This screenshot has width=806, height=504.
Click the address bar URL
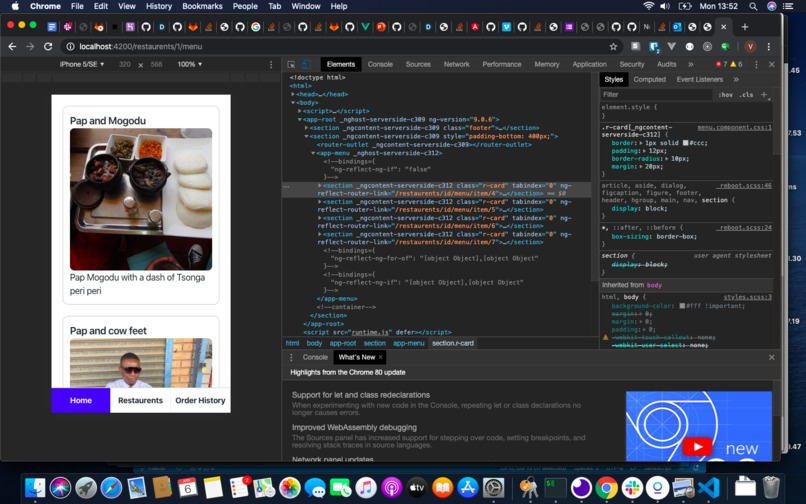point(140,46)
